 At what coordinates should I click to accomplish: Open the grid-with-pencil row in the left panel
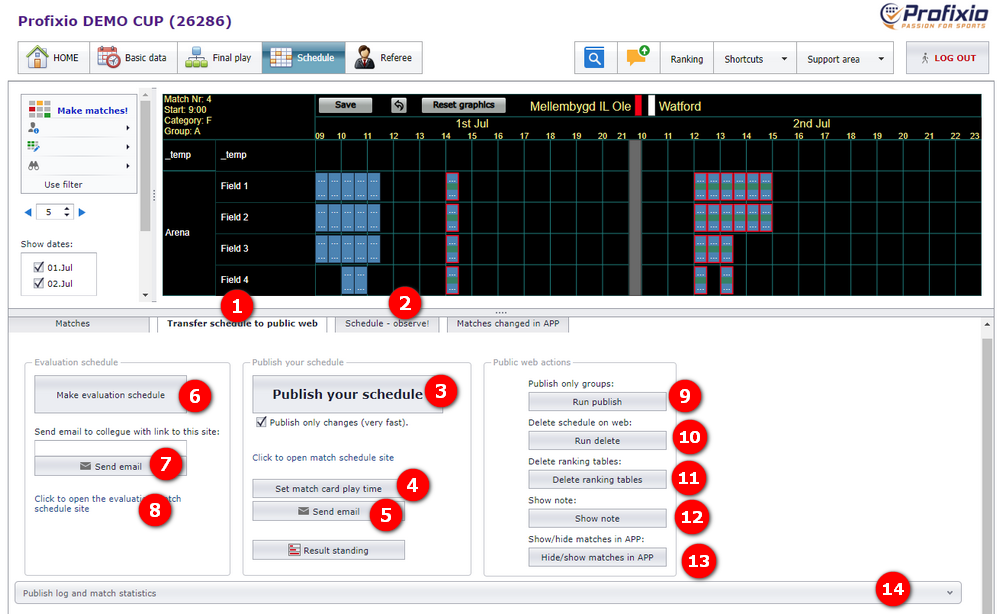point(79,147)
